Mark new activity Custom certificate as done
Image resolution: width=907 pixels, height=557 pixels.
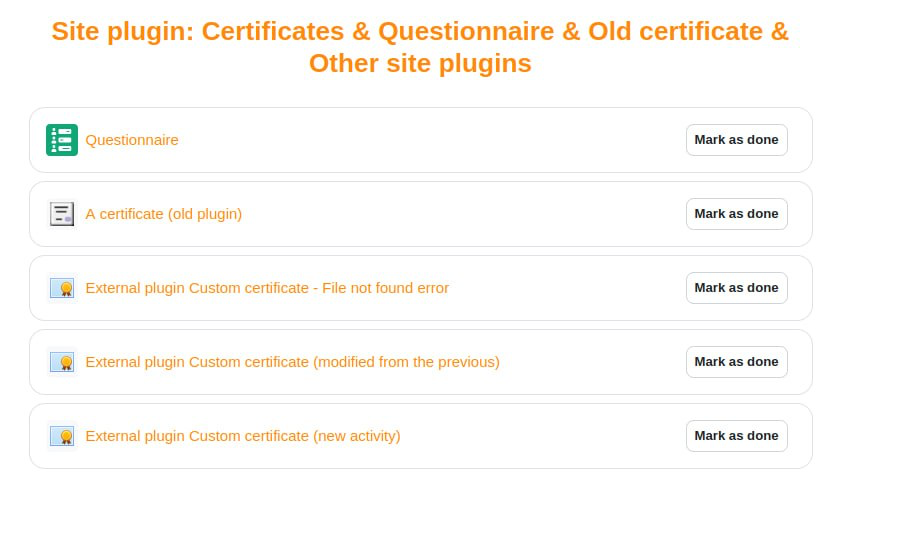pyautogui.click(x=736, y=436)
